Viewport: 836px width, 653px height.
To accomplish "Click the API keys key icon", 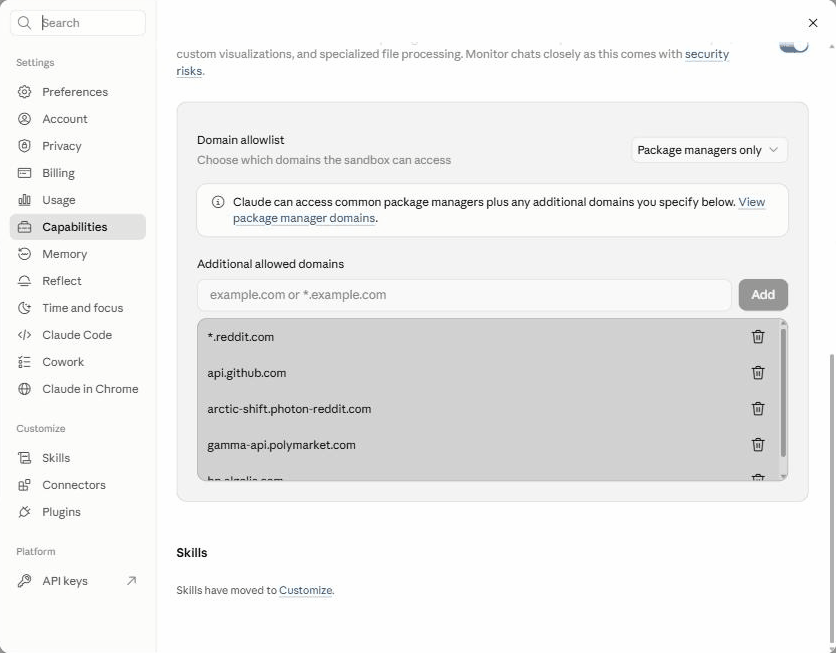I will (25, 581).
